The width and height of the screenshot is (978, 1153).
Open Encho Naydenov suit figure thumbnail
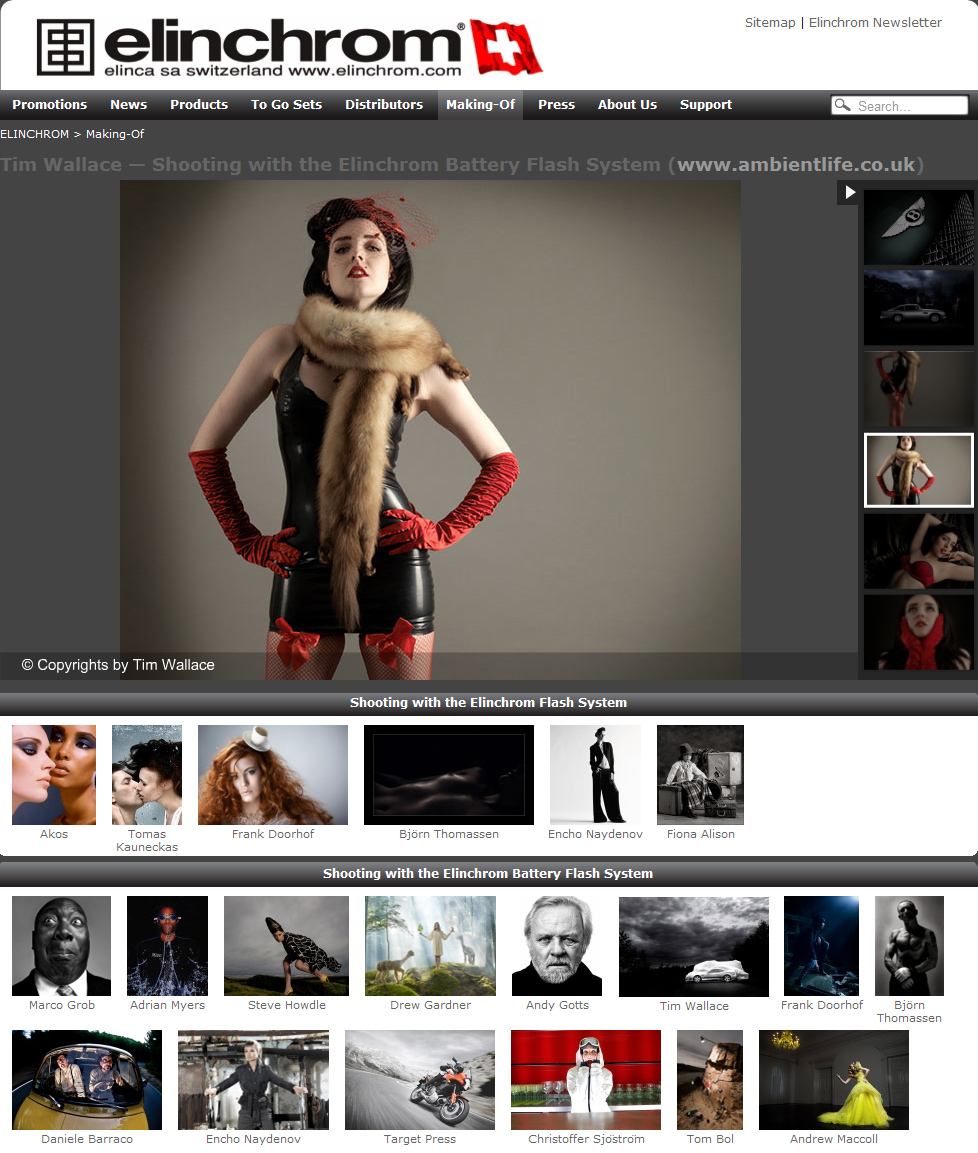pos(595,774)
